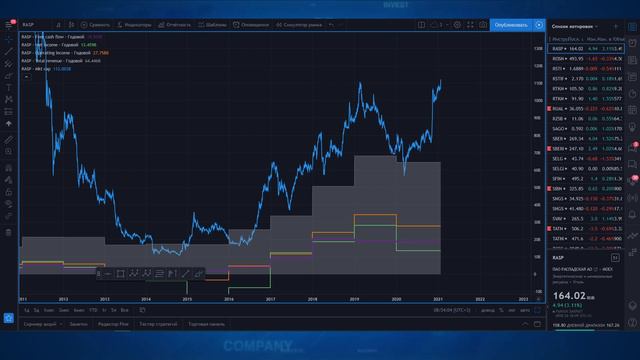
Task: Toggle percent scale button
Action: [501, 310]
